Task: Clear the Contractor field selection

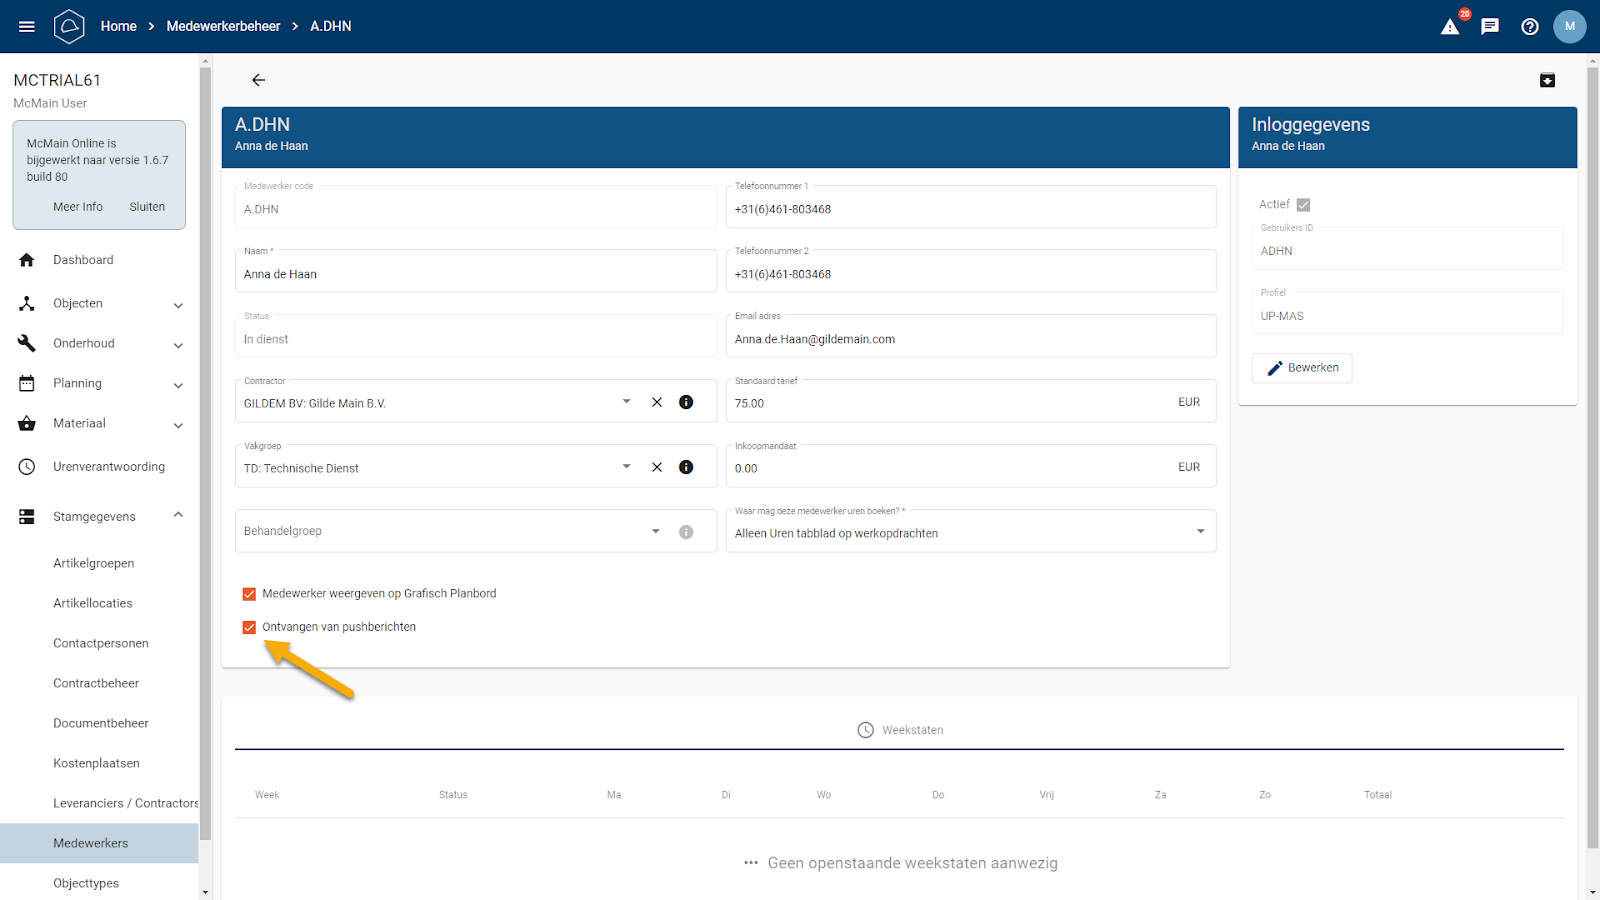Action: pos(657,402)
